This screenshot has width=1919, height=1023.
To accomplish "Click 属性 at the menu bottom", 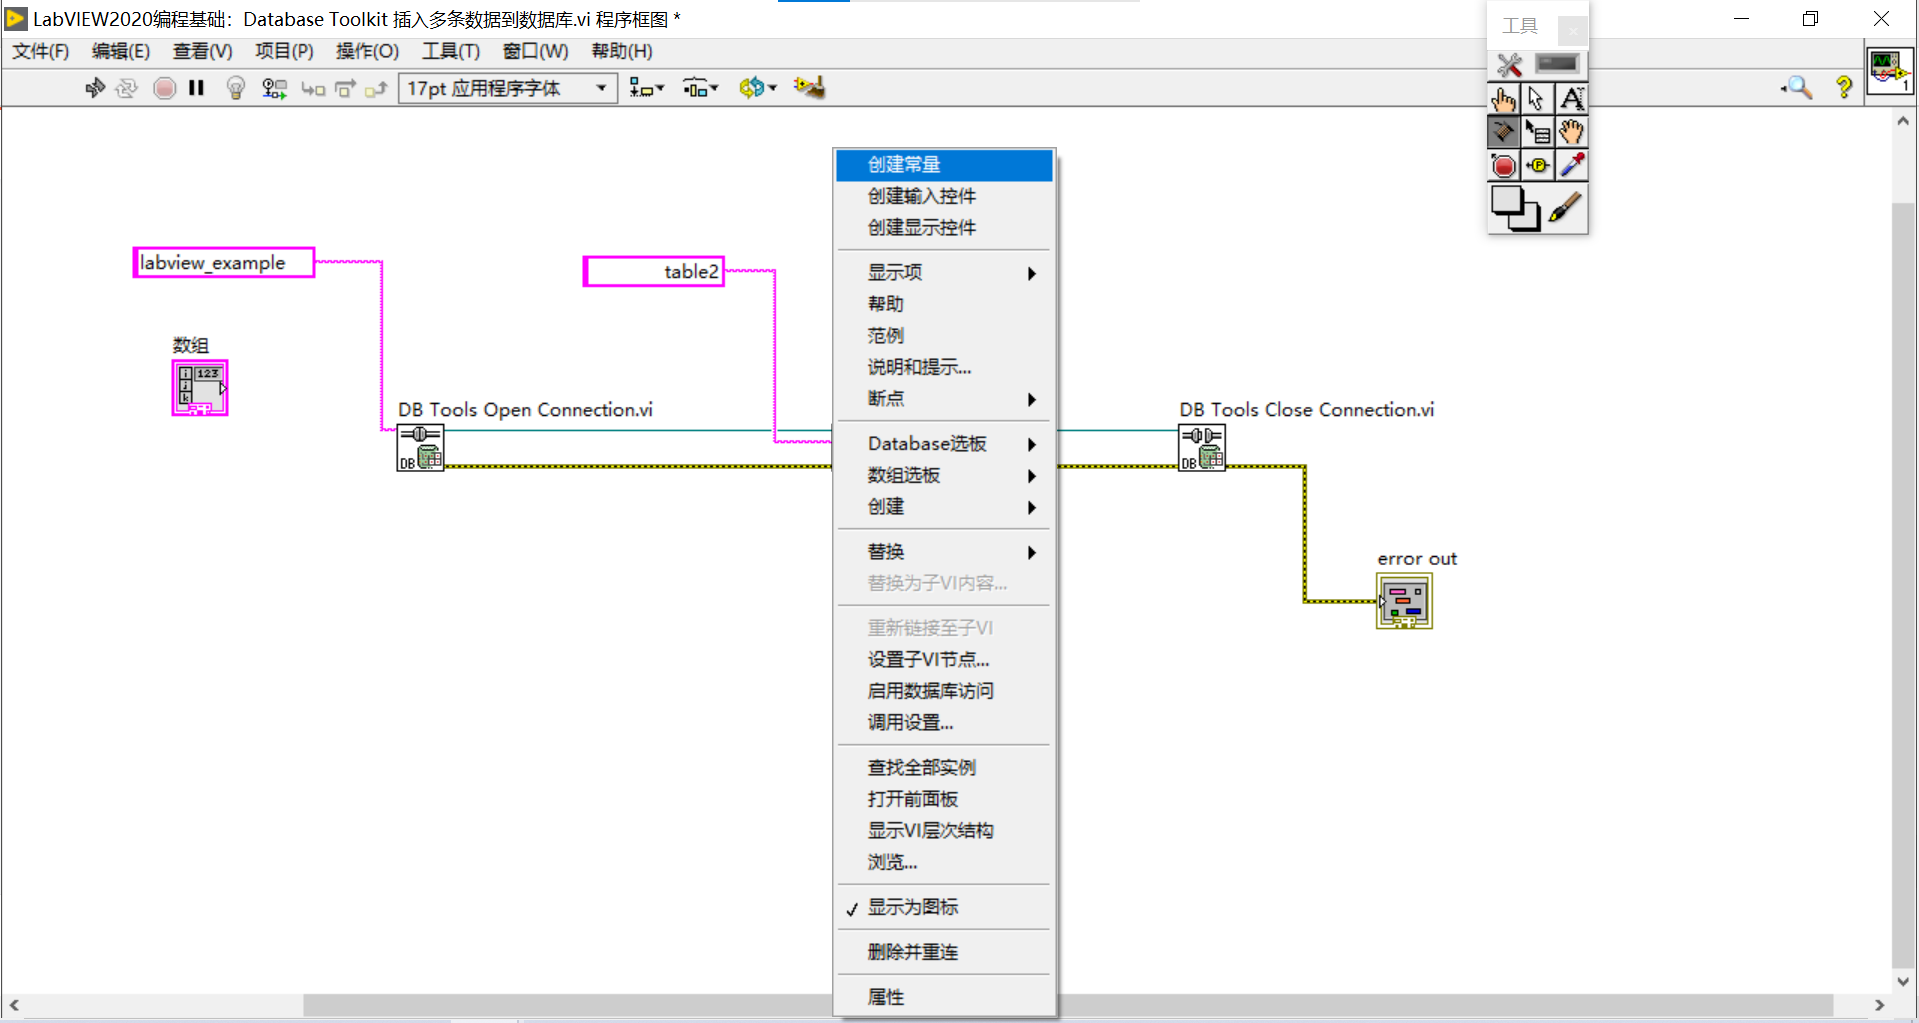I will [x=884, y=996].
